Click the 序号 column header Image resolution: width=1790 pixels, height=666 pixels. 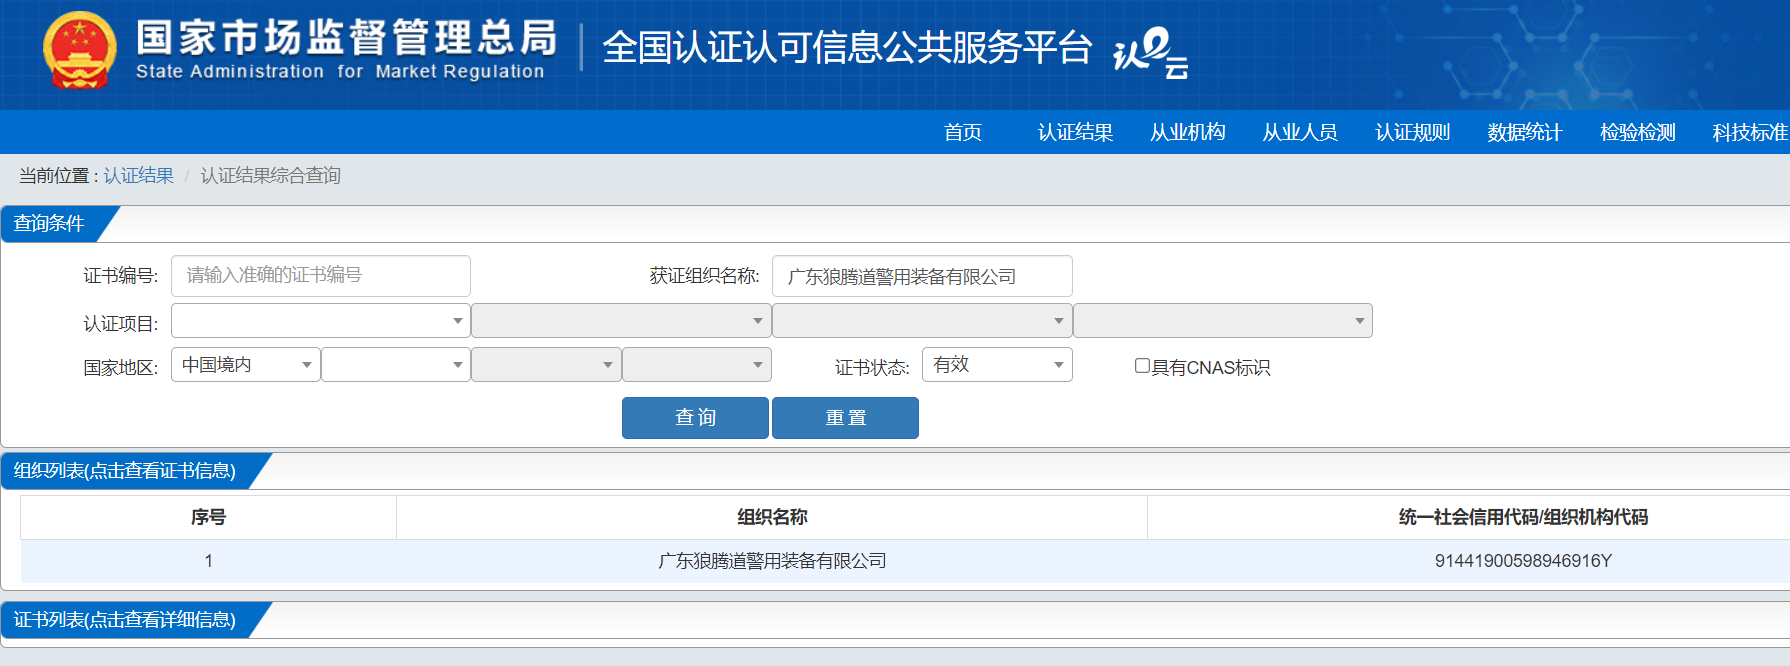coord(208,517)
